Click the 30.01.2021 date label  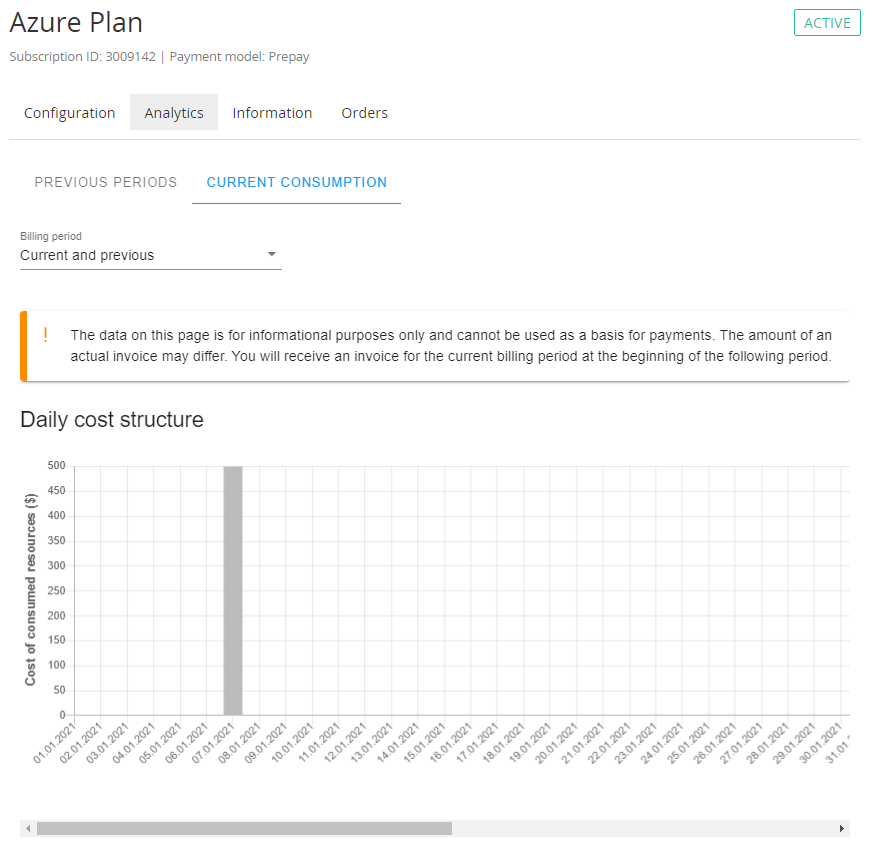[x=820, y=743]
